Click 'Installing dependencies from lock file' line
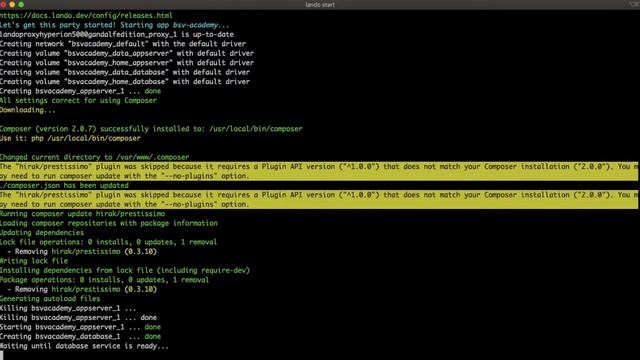The width and height of the screenshot is (640, 360). point(125,270)
